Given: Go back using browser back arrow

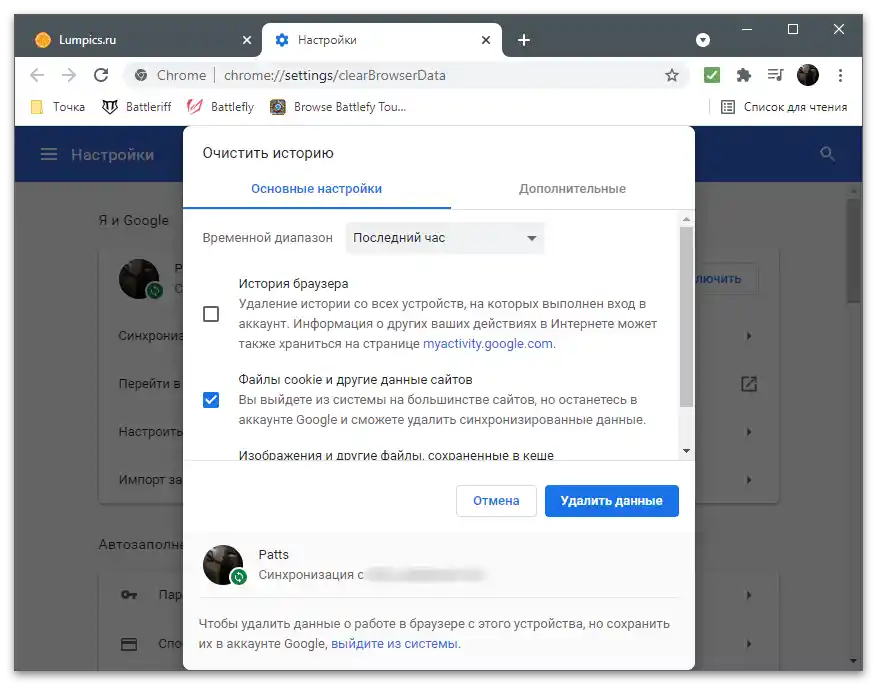Looking at the screenshot, I should click(x=37, y=75).
